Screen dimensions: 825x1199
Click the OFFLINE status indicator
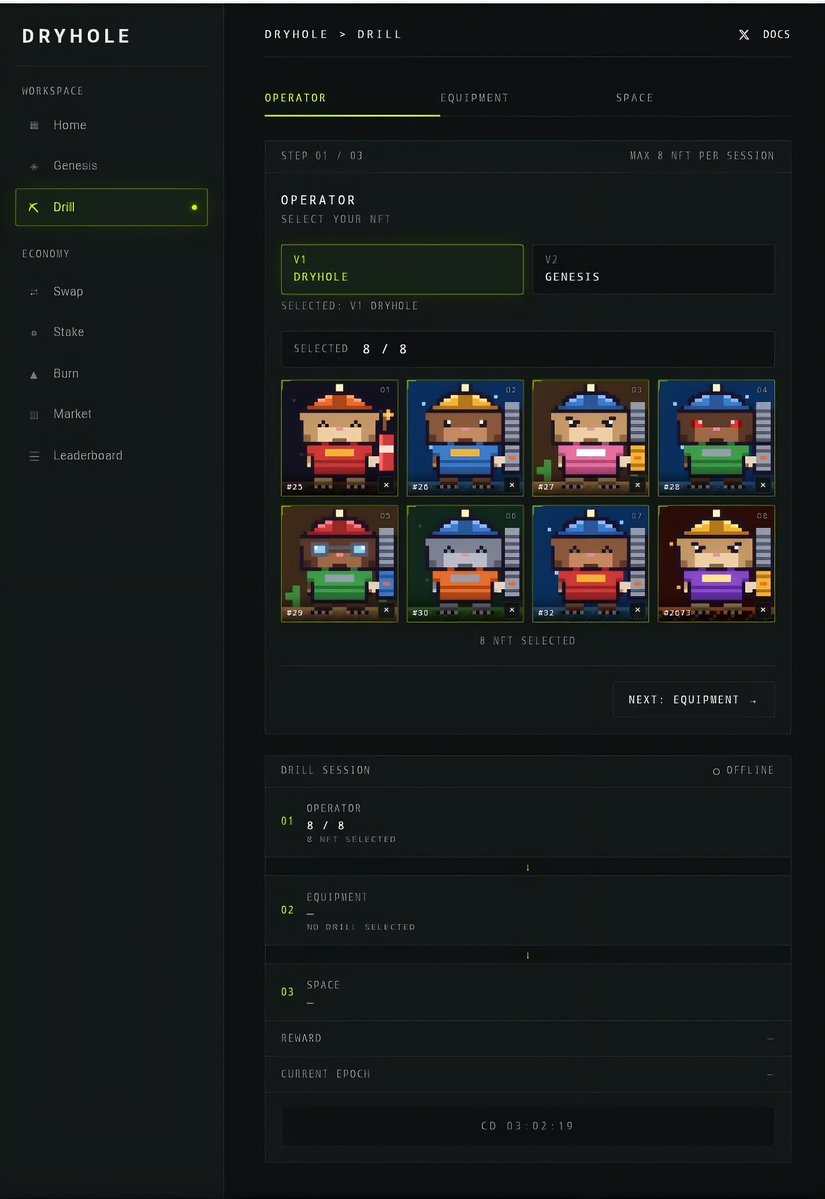pyautogui.click(x=743, y=771)
